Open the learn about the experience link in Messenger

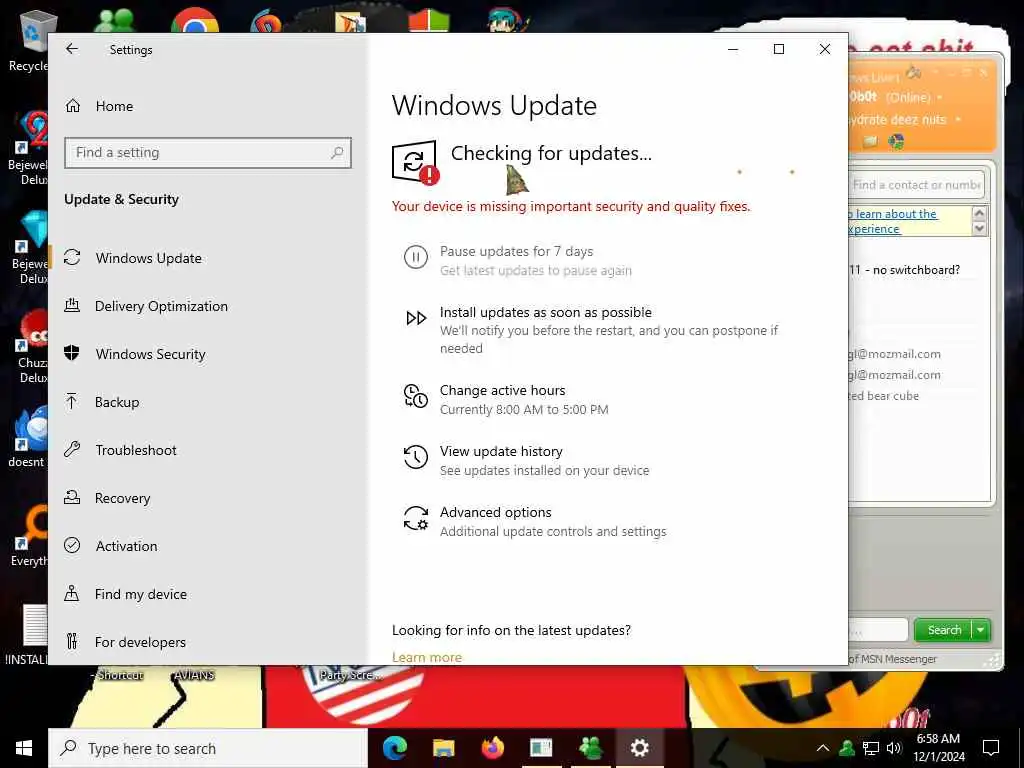pyautogui.click(x=892, y=221)
